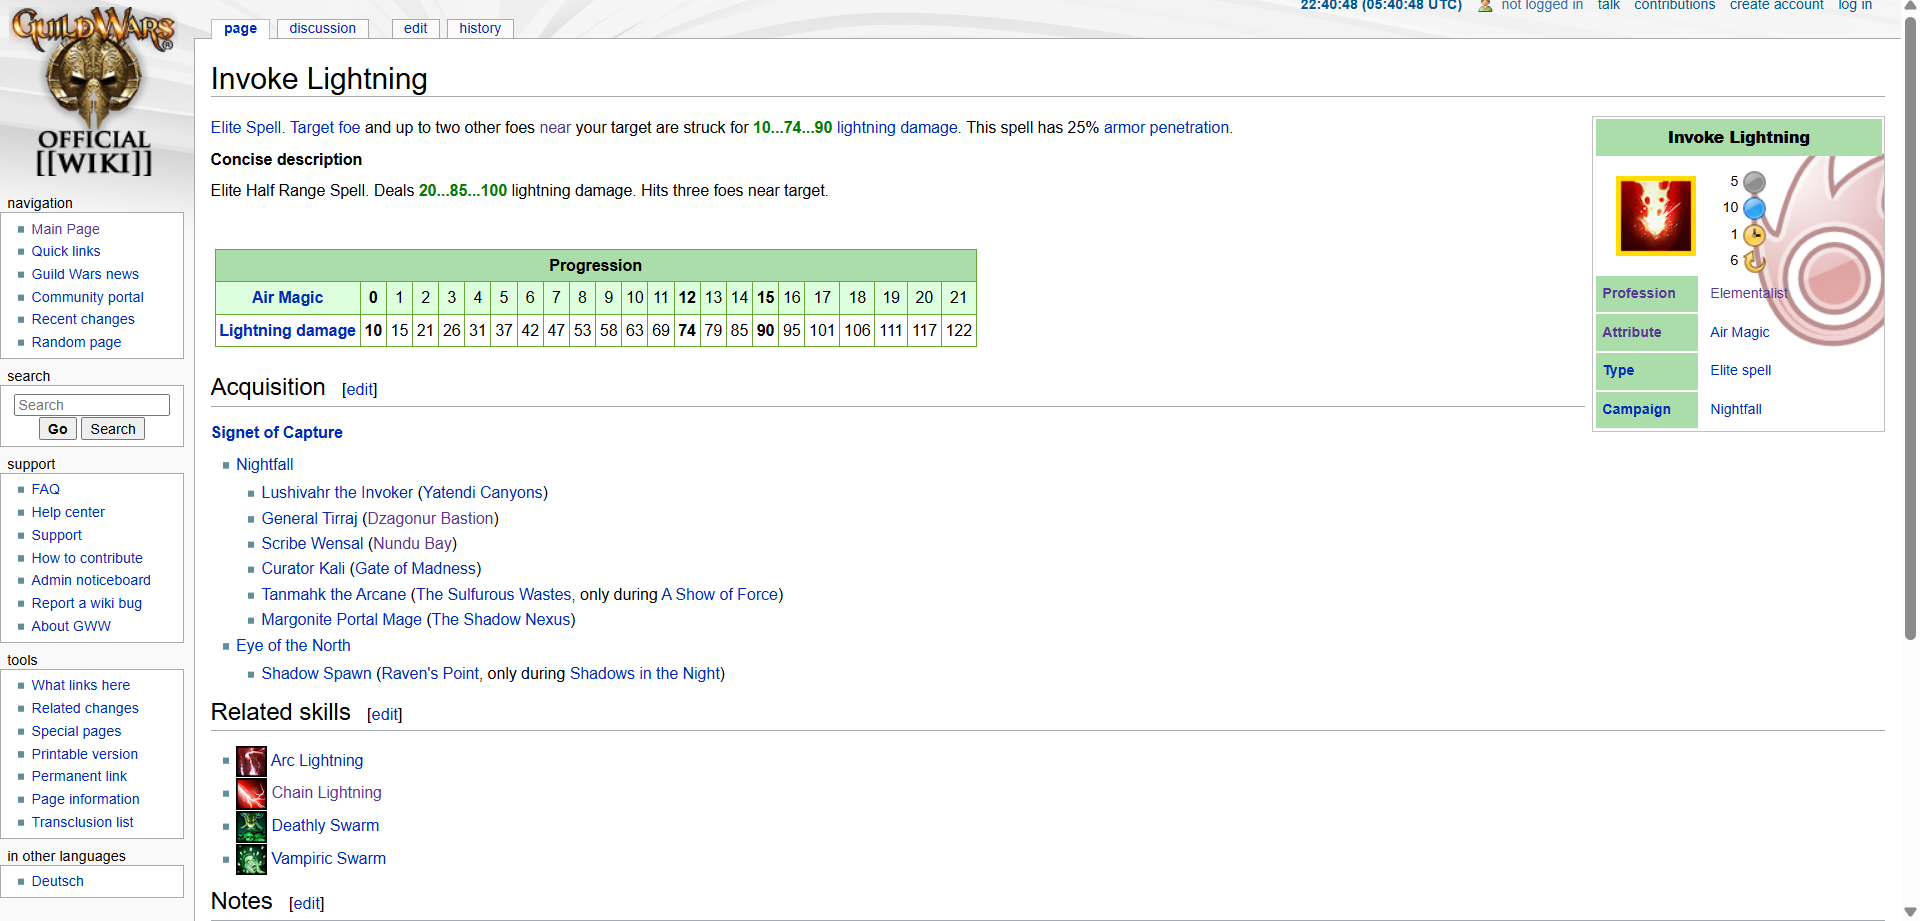The image size is (1920, 921).
Task: Click Report a wiki bug
Action: (x=87, y=603)
